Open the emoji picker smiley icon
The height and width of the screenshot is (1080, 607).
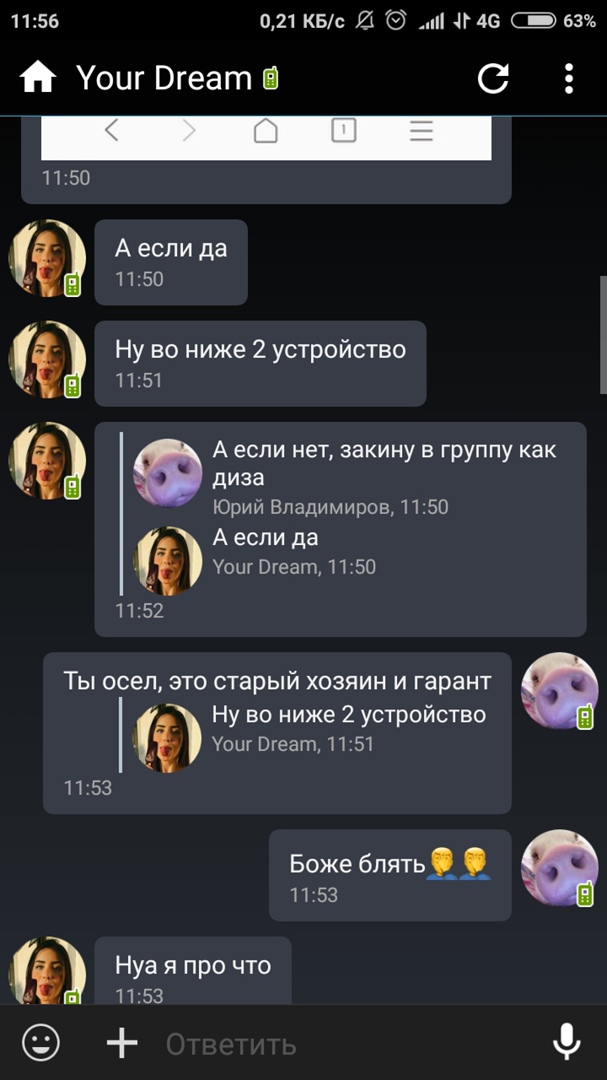pos(41,1043)
